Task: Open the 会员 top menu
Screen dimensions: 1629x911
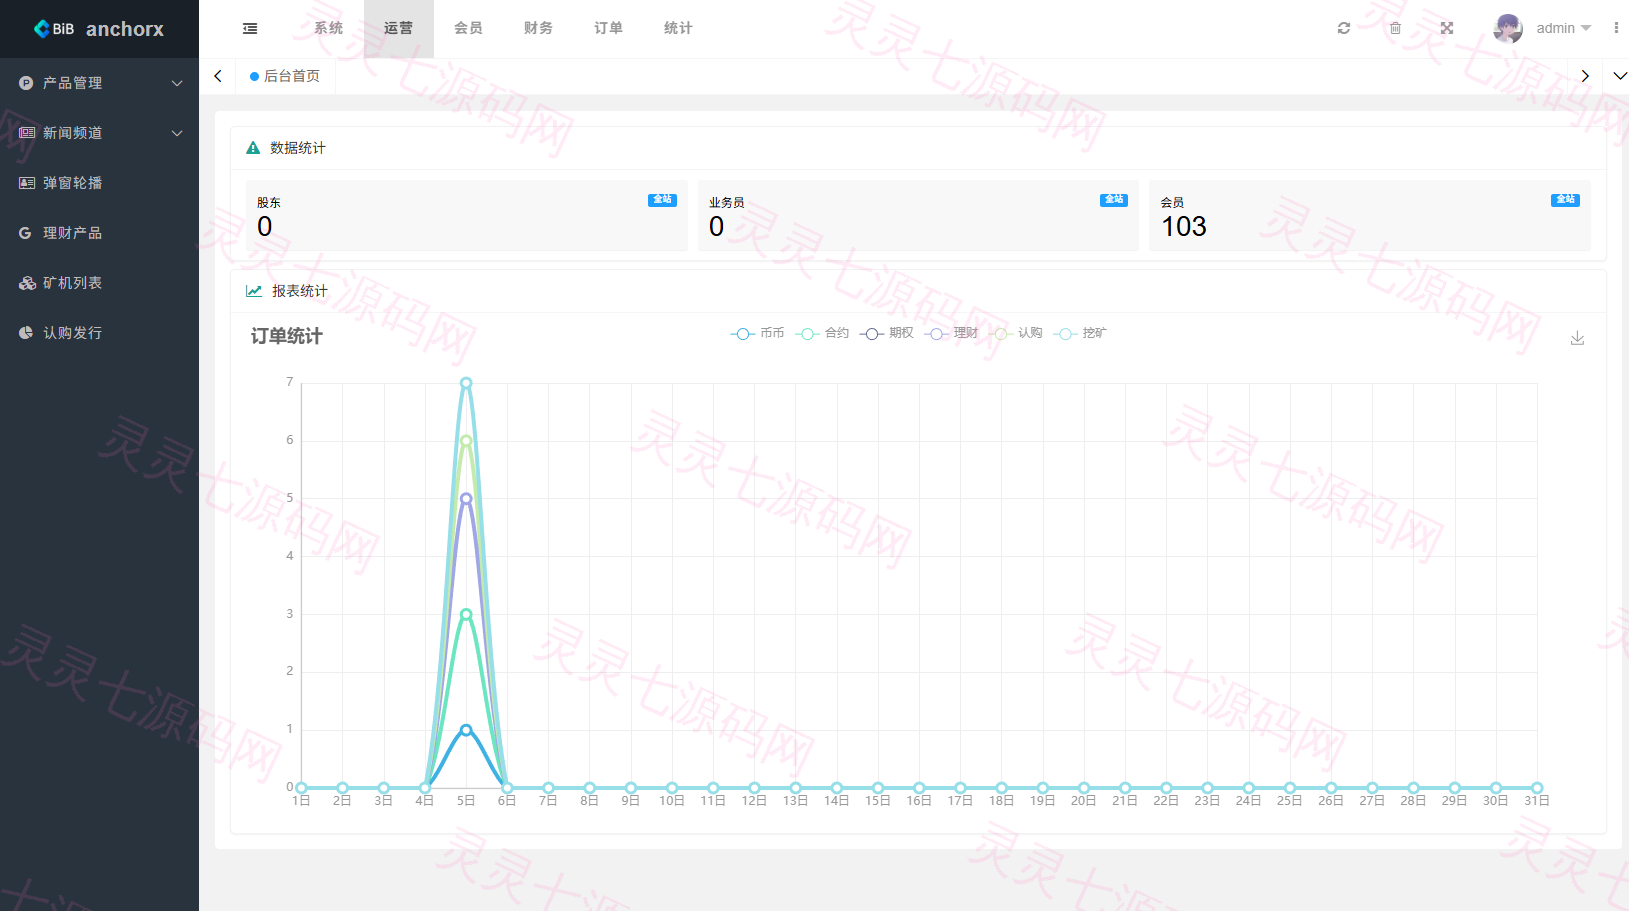Action: [469, 28]
